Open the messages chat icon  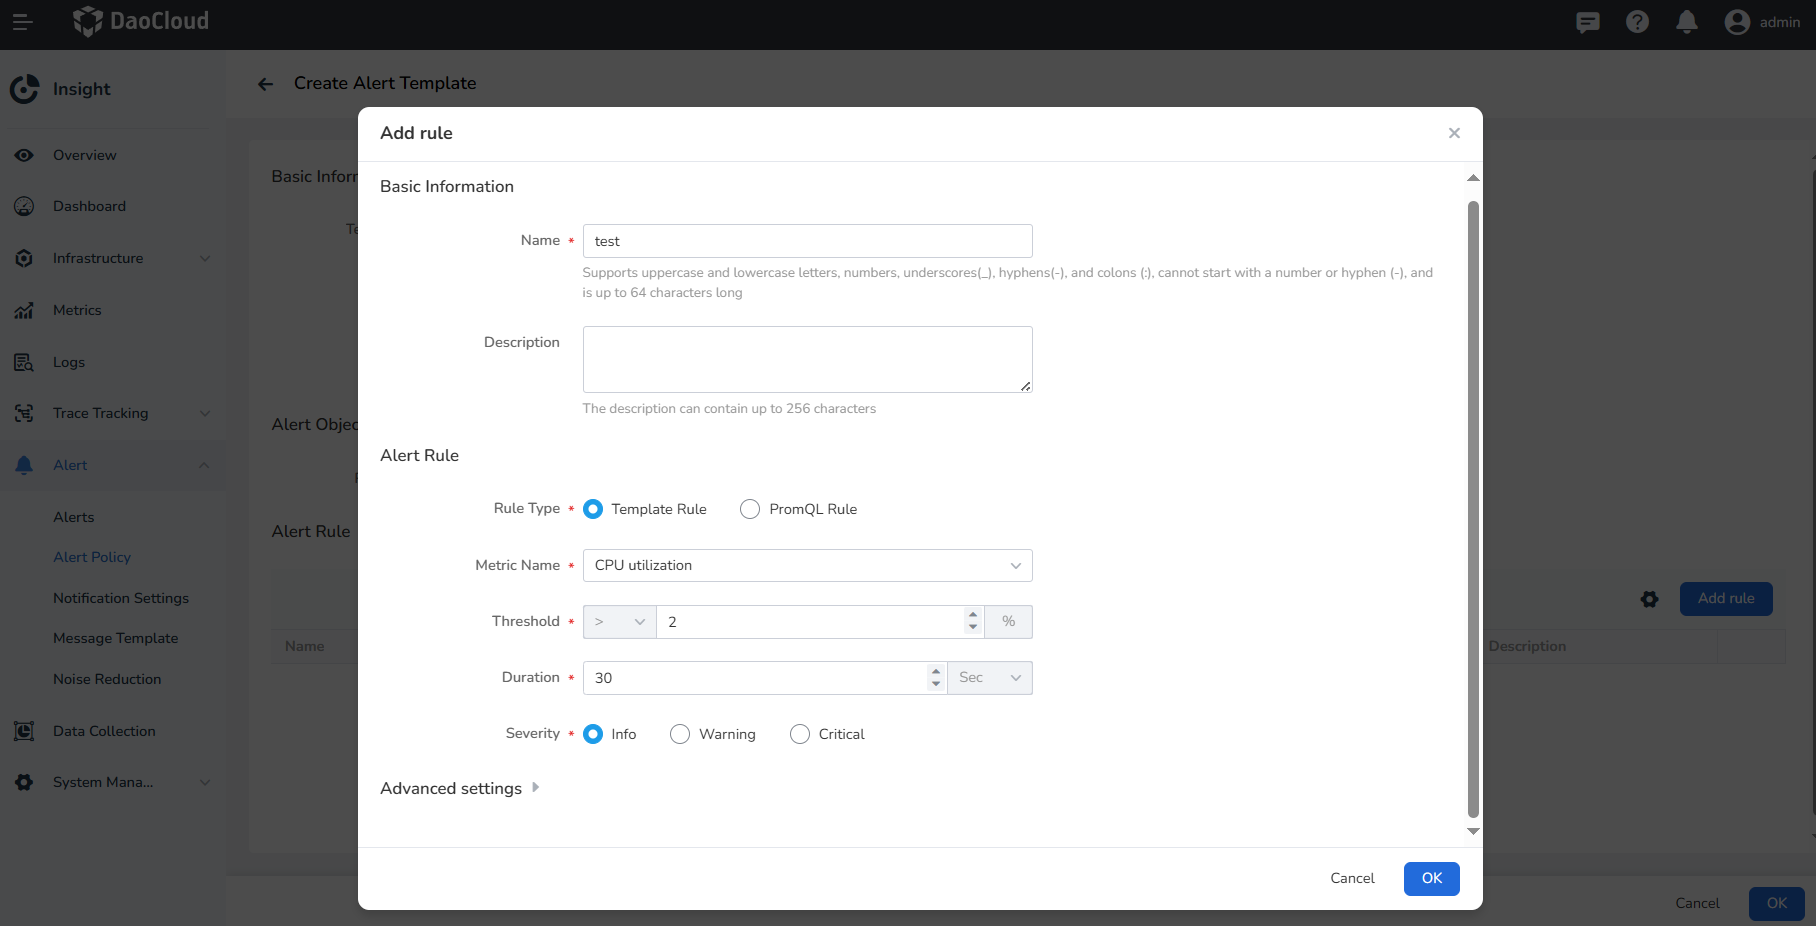(x=1587, y=22)
